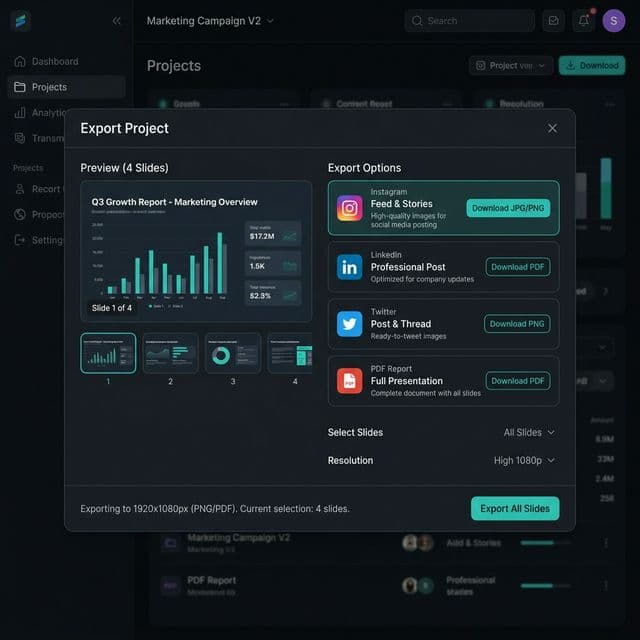Click the Instagram Feed & Stories title
640x640 pixels.
(401, 204)
